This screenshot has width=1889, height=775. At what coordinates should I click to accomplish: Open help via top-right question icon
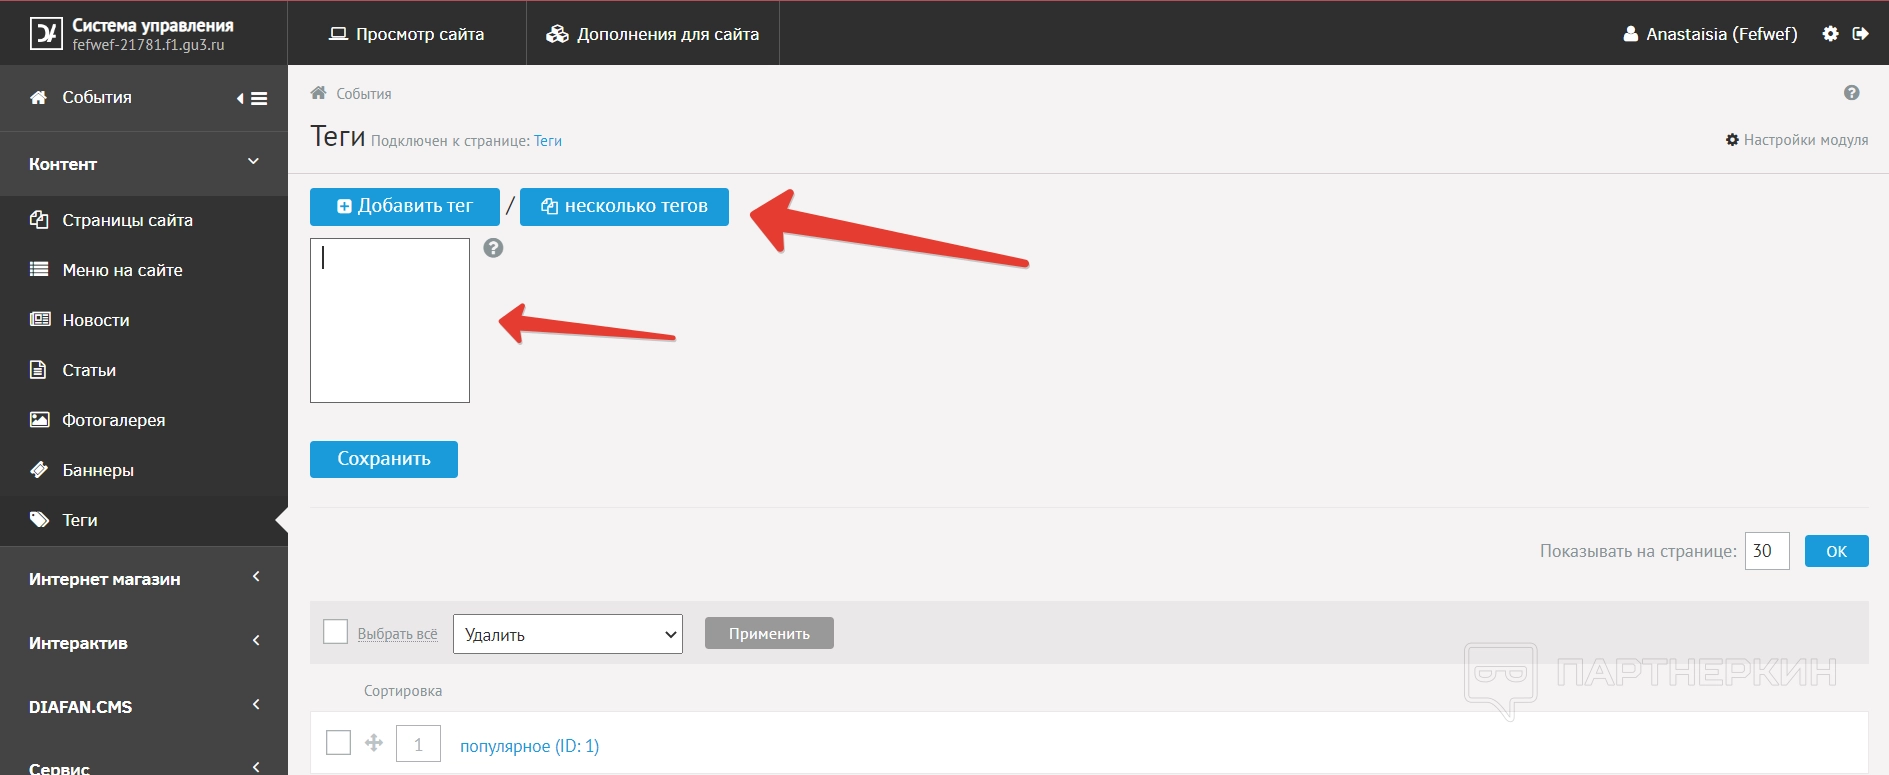tap(1851, 93)
